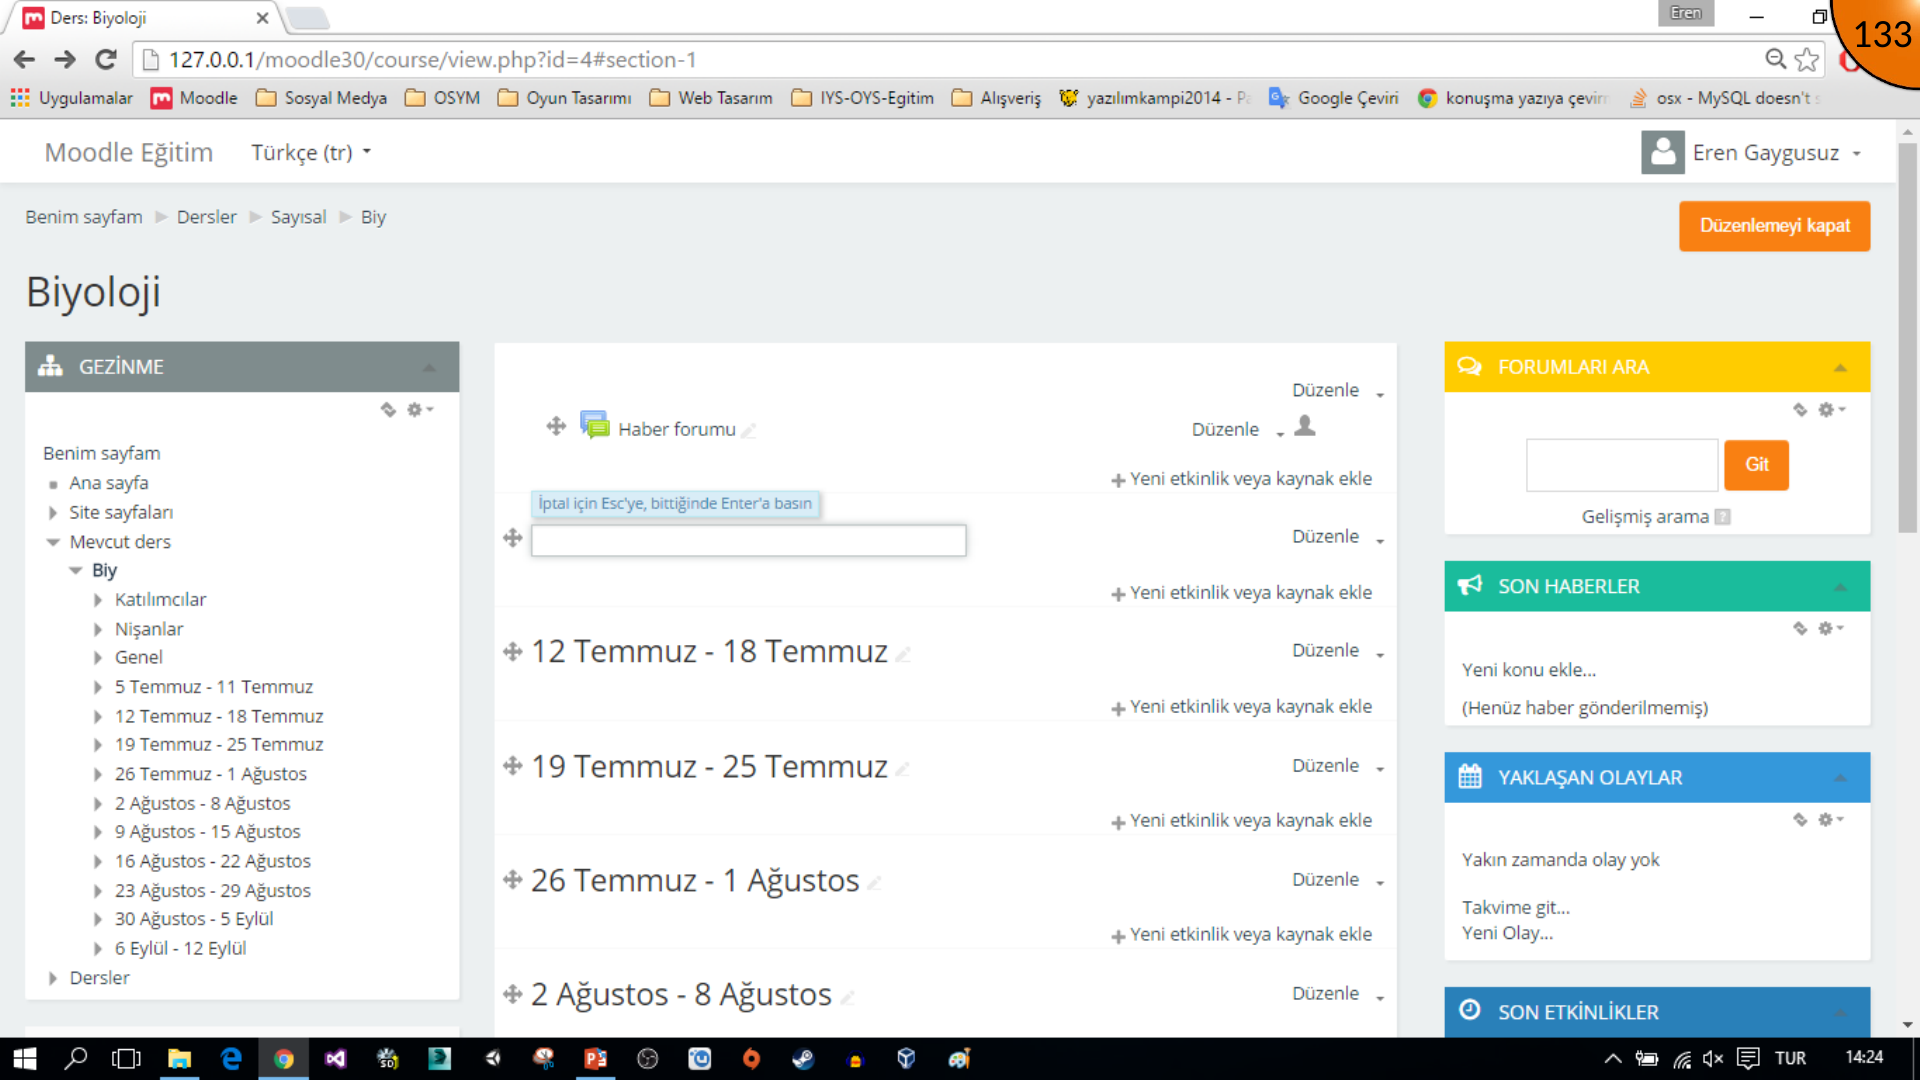Open the Sosyal Medya bookmark folder
Screen dimensions: 1921x1080
click(322, 98)
